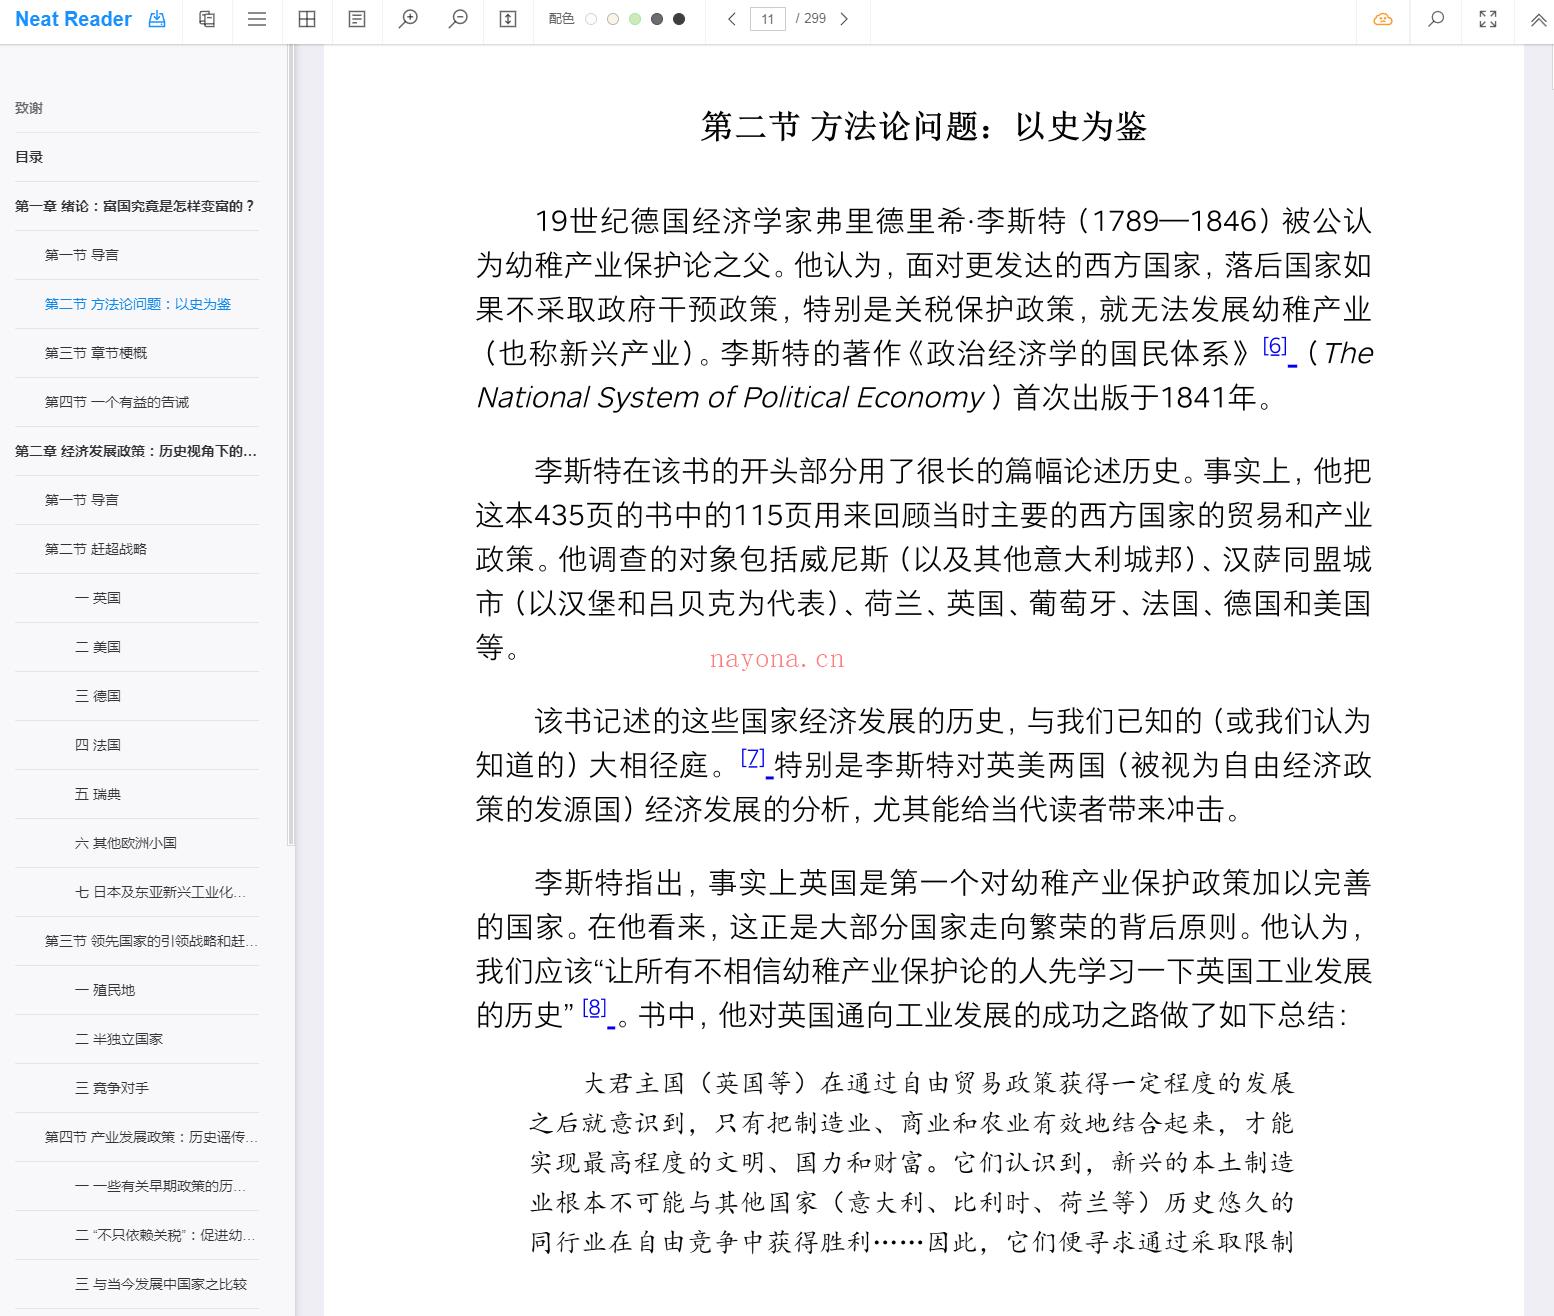Select the black color theme swatch
Image resolution: width=1554 pixels, height=1316 pixels.
pyautogui.click(x=679, y=19)
